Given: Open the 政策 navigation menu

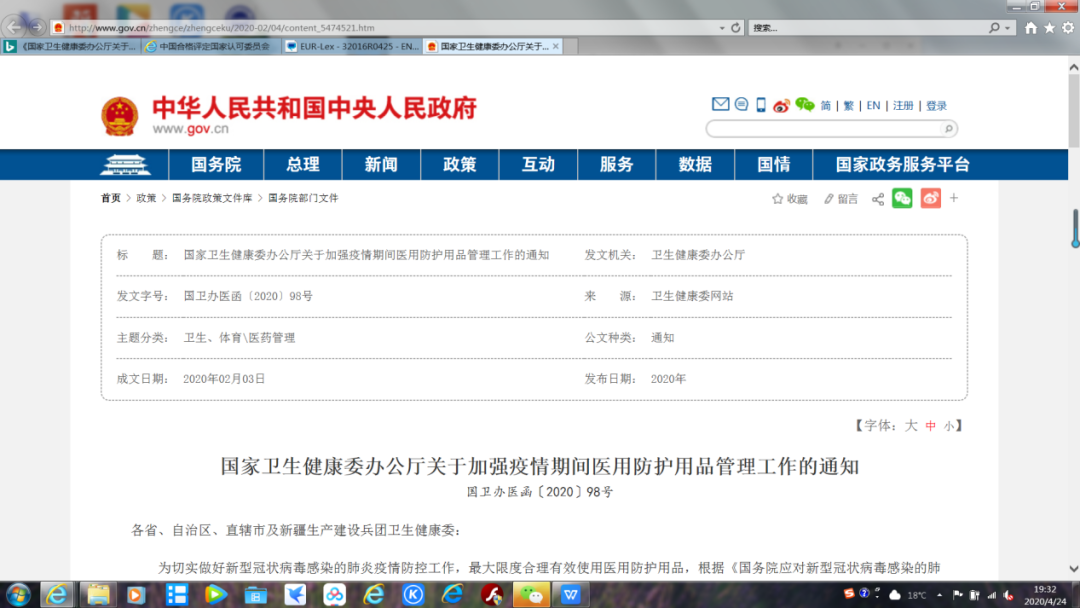Looking at the screenshot, I should 459,164.
